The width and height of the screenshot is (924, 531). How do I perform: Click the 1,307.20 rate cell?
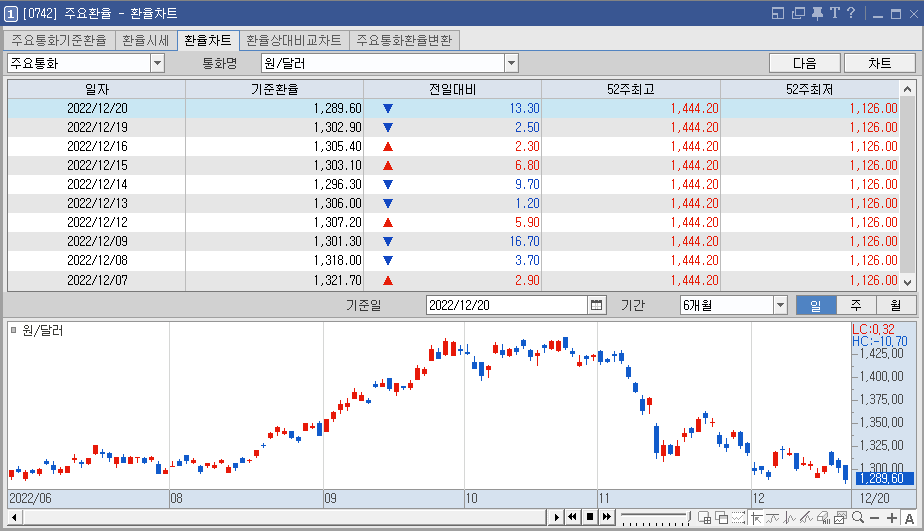[x=275, y=222]
